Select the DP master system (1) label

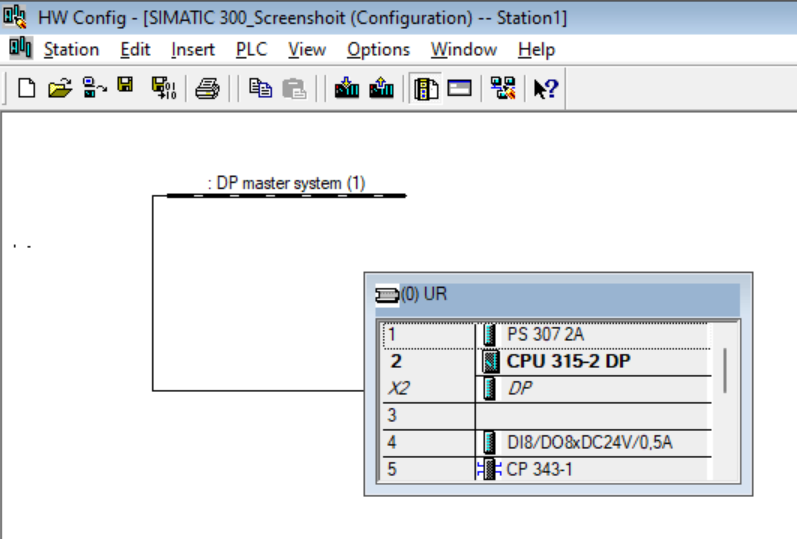[x=286, y=183]
